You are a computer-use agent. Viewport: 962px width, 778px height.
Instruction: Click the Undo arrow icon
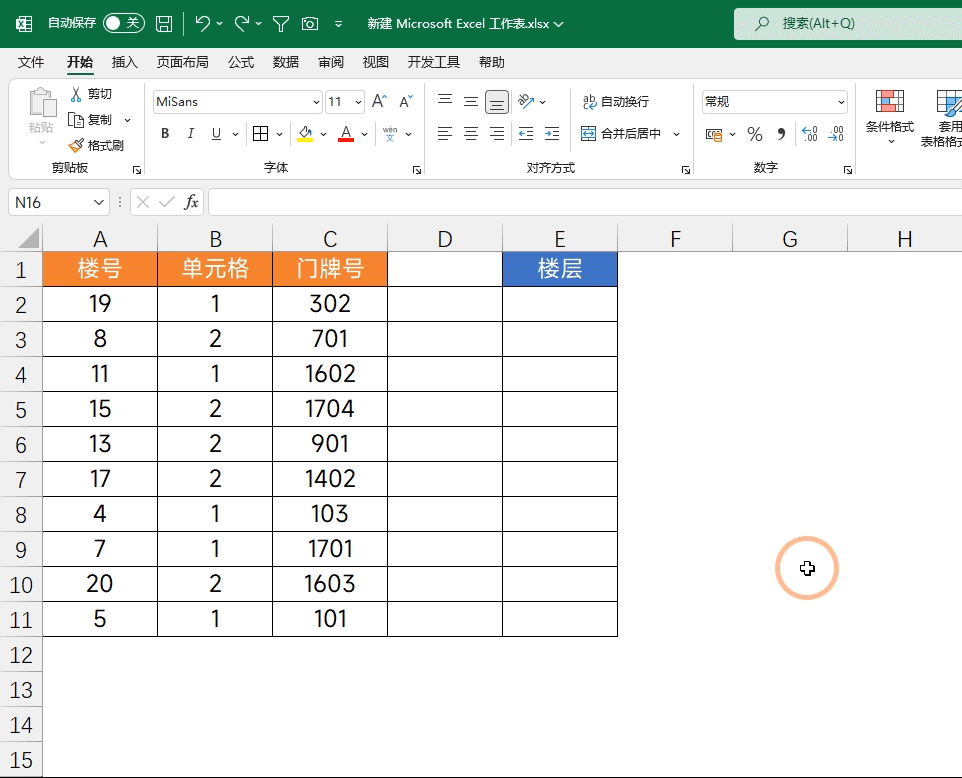202,23
